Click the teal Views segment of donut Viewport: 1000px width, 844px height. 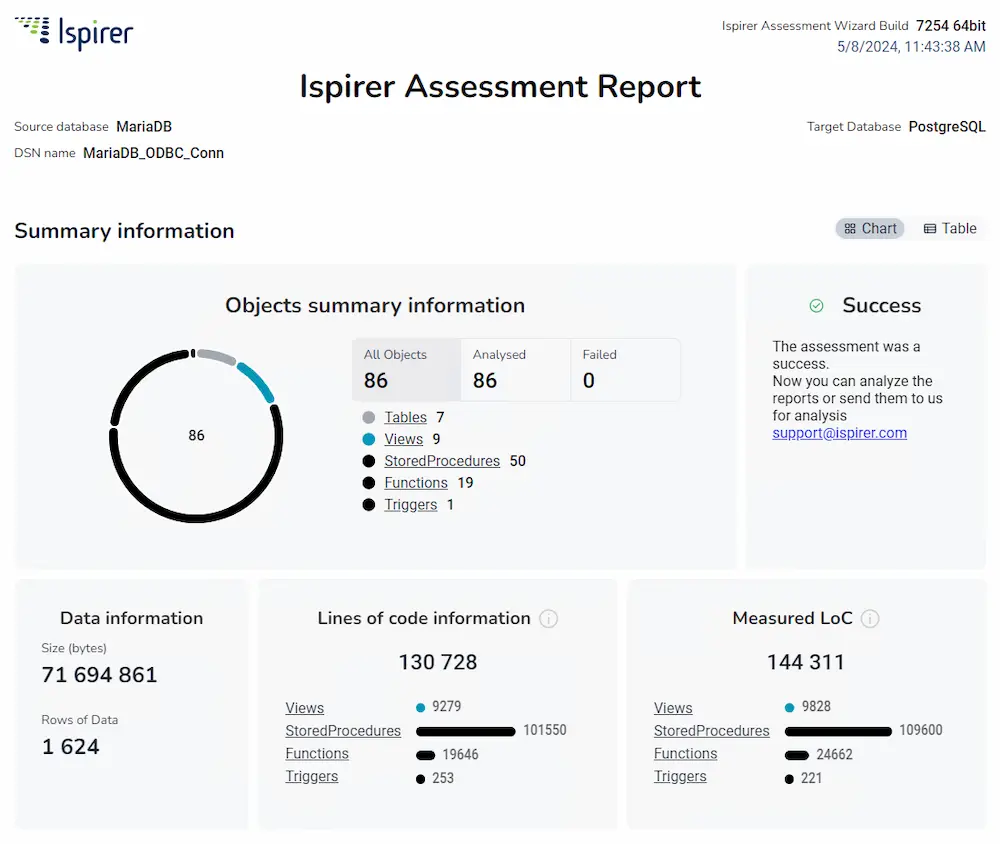(x=257, y=382)
